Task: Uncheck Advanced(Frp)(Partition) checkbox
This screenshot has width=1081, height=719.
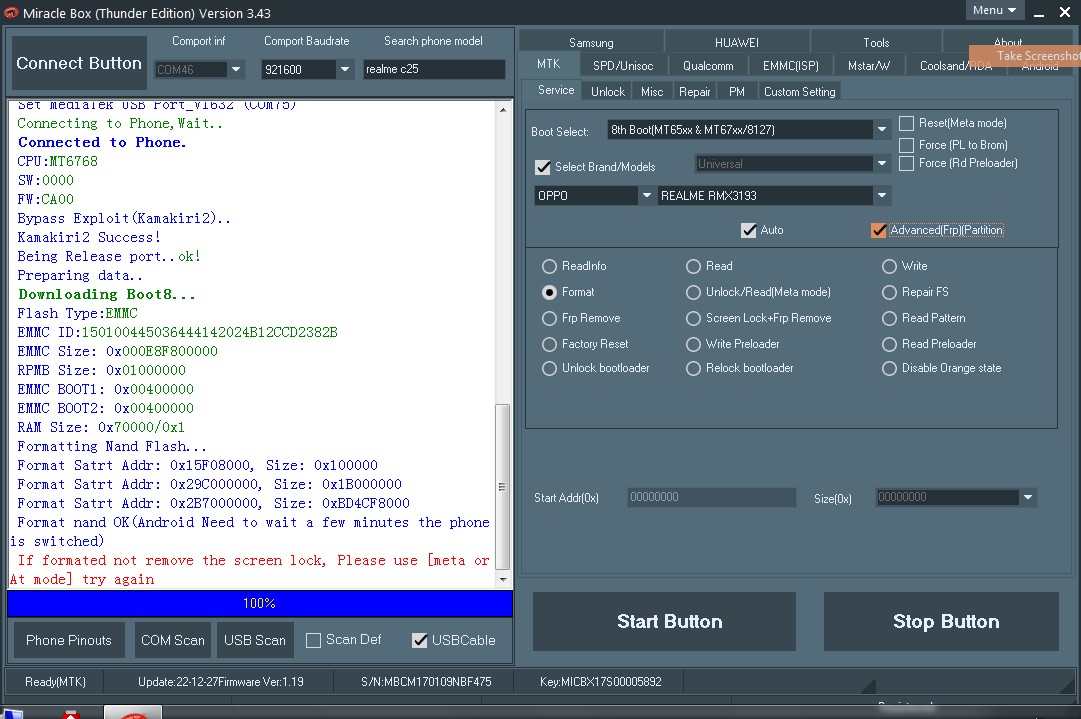Action: (878, 230)
